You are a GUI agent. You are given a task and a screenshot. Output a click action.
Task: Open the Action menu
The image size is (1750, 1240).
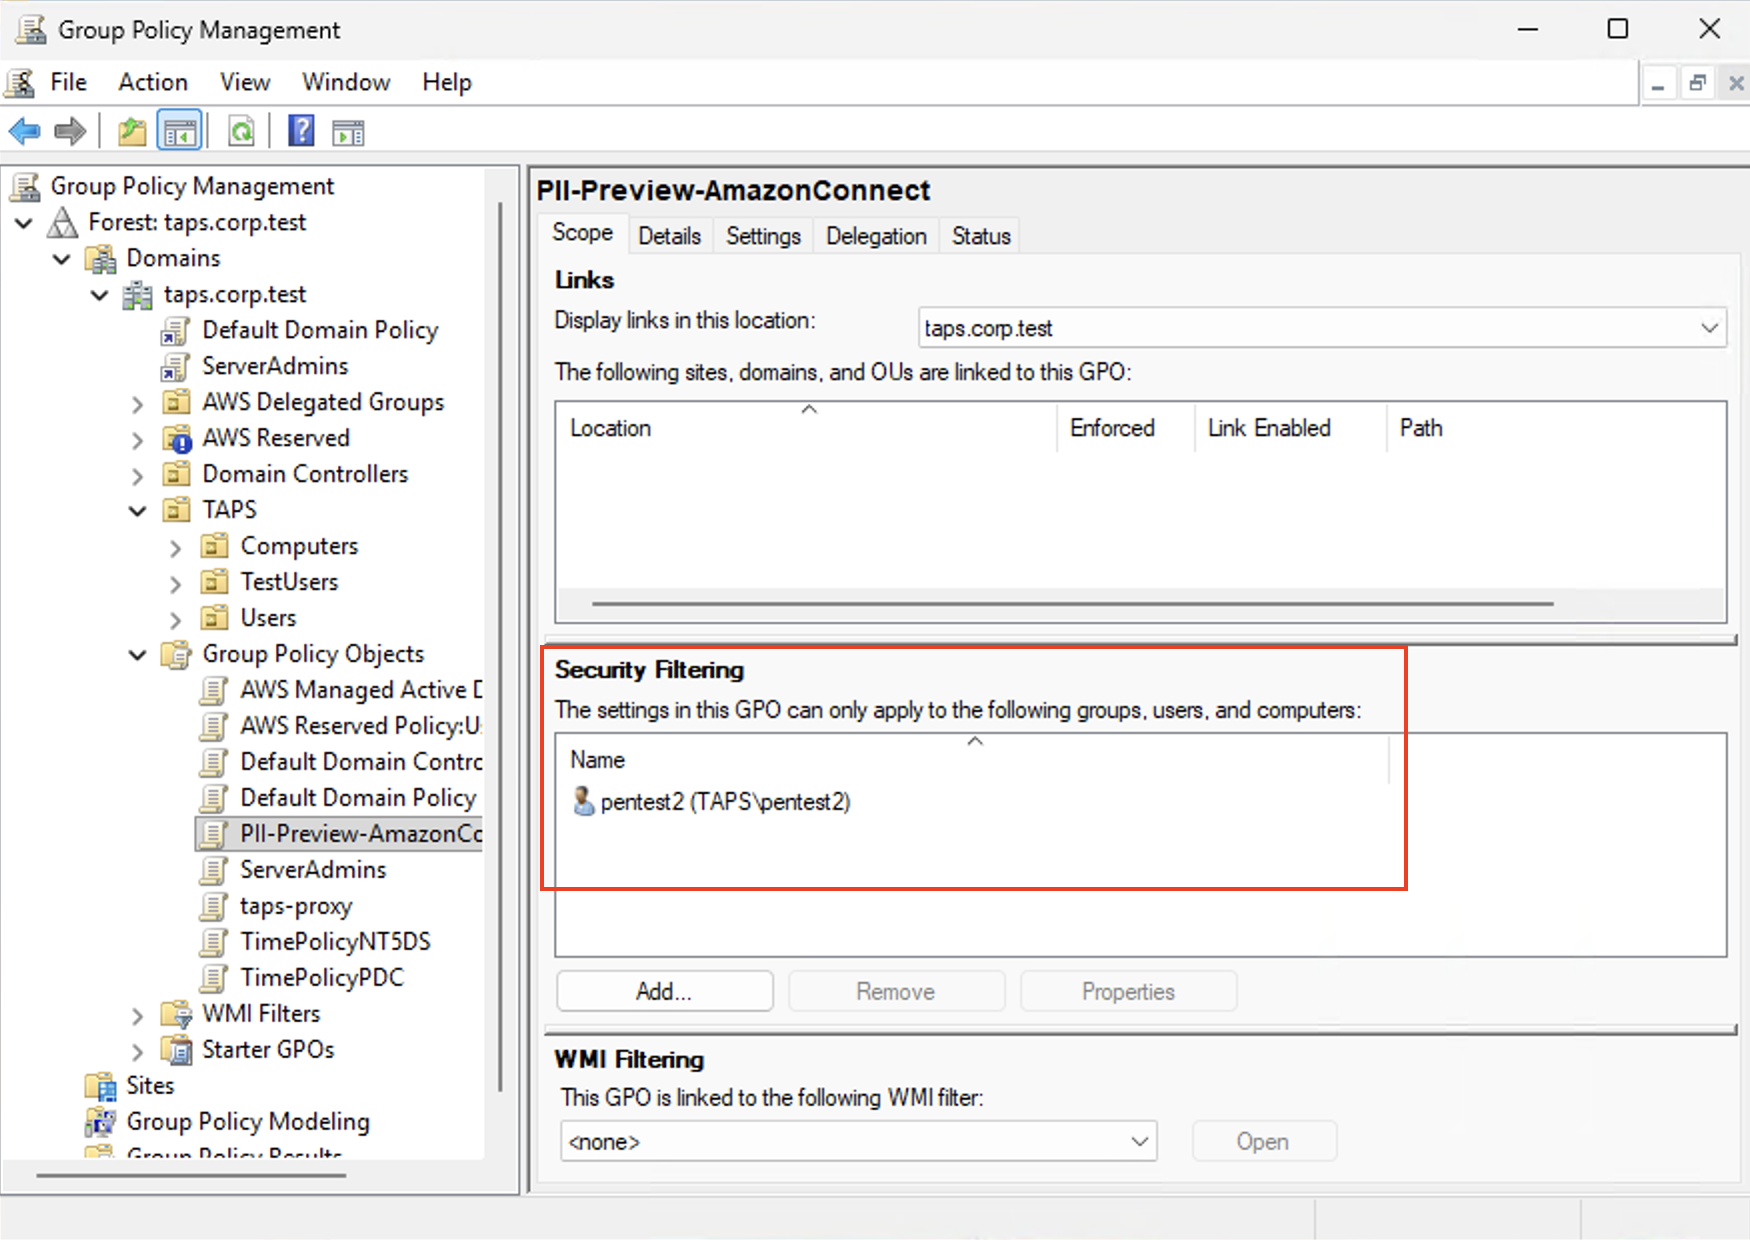pyautogui.click(x=153, y=82)
